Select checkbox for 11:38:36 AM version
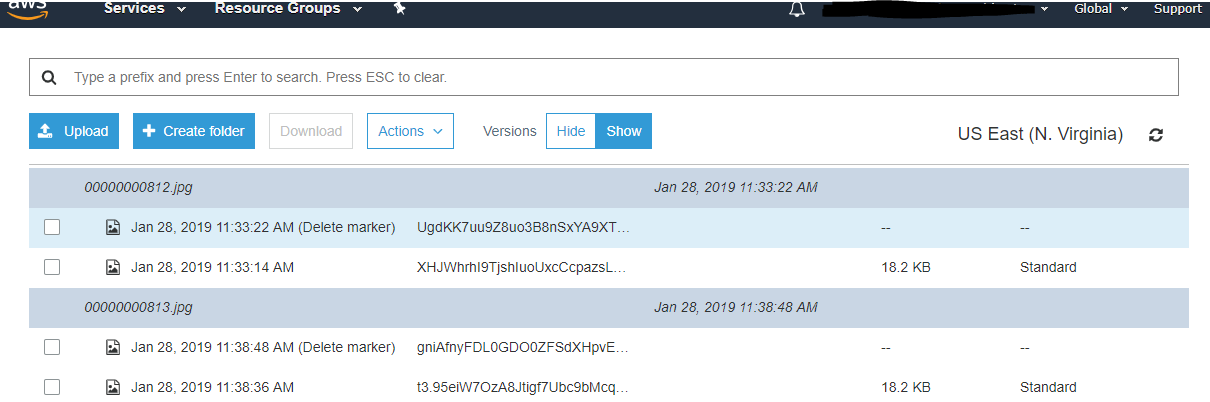Screen dimensions: 1210x402 52,387
